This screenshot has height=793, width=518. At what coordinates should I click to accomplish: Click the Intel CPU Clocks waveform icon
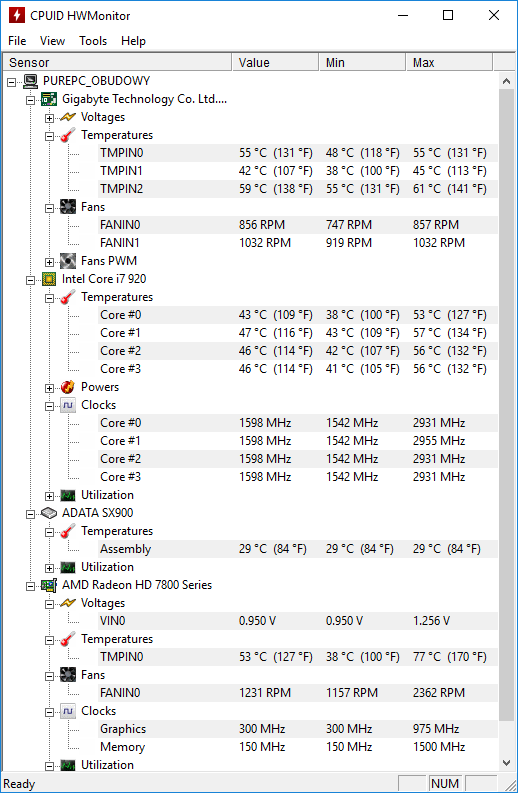point(68,405)
